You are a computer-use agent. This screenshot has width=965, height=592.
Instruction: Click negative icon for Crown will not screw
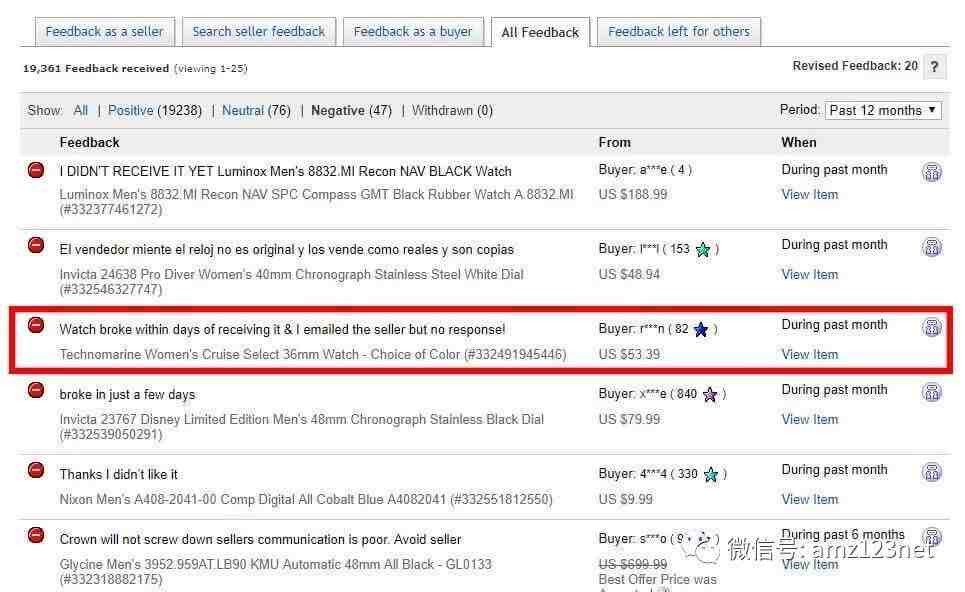tap(36, 535)
